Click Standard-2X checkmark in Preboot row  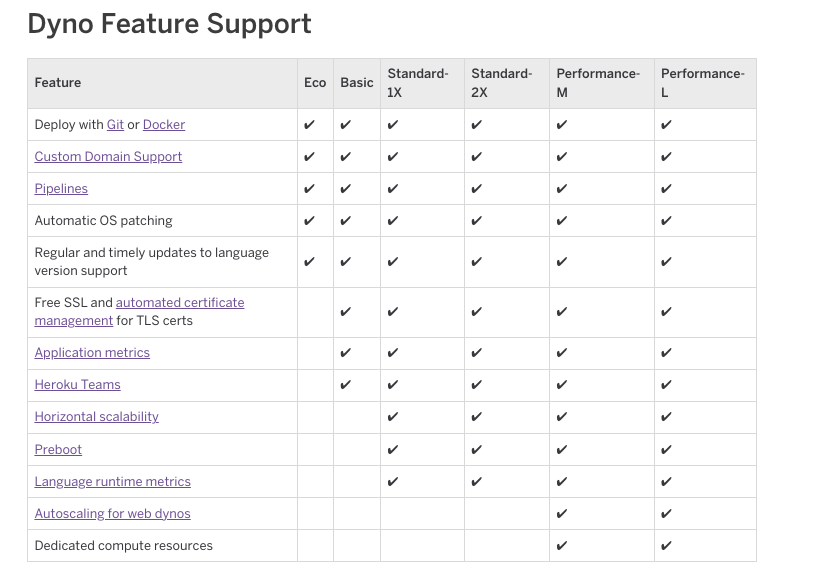point(476,449)
